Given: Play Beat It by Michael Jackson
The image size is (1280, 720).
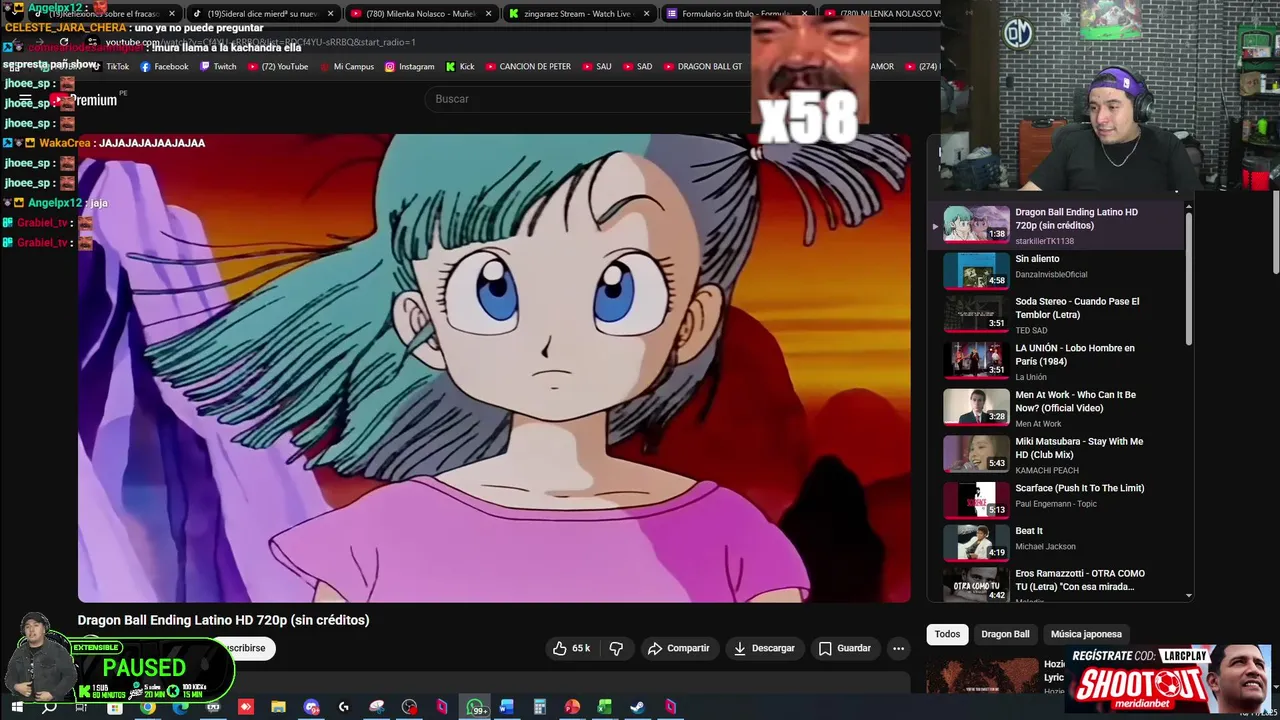Looking at the screenshot, I should (1055, 542).
